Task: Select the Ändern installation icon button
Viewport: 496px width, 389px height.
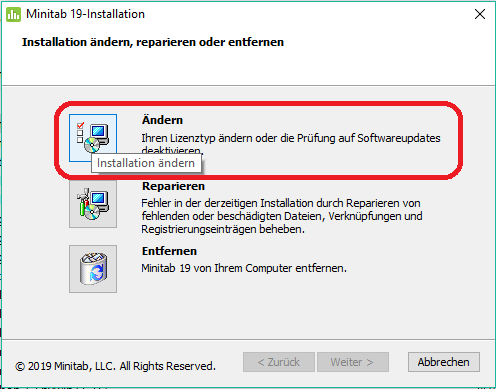Action: tap(93, 138)
